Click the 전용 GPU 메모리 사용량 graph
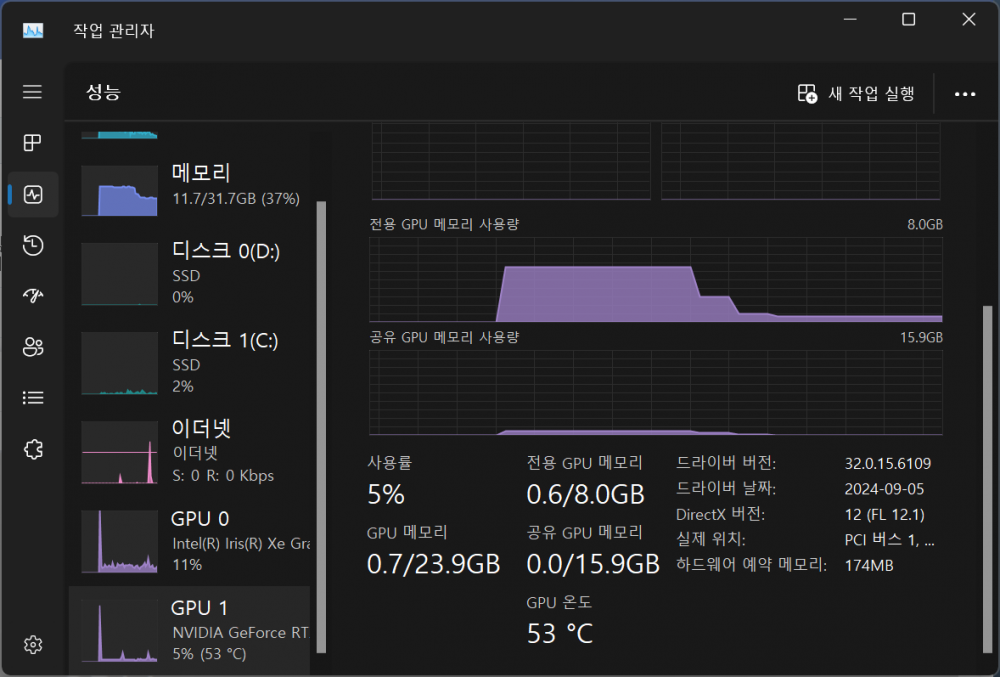The image size is (1000, 677). 656,277
